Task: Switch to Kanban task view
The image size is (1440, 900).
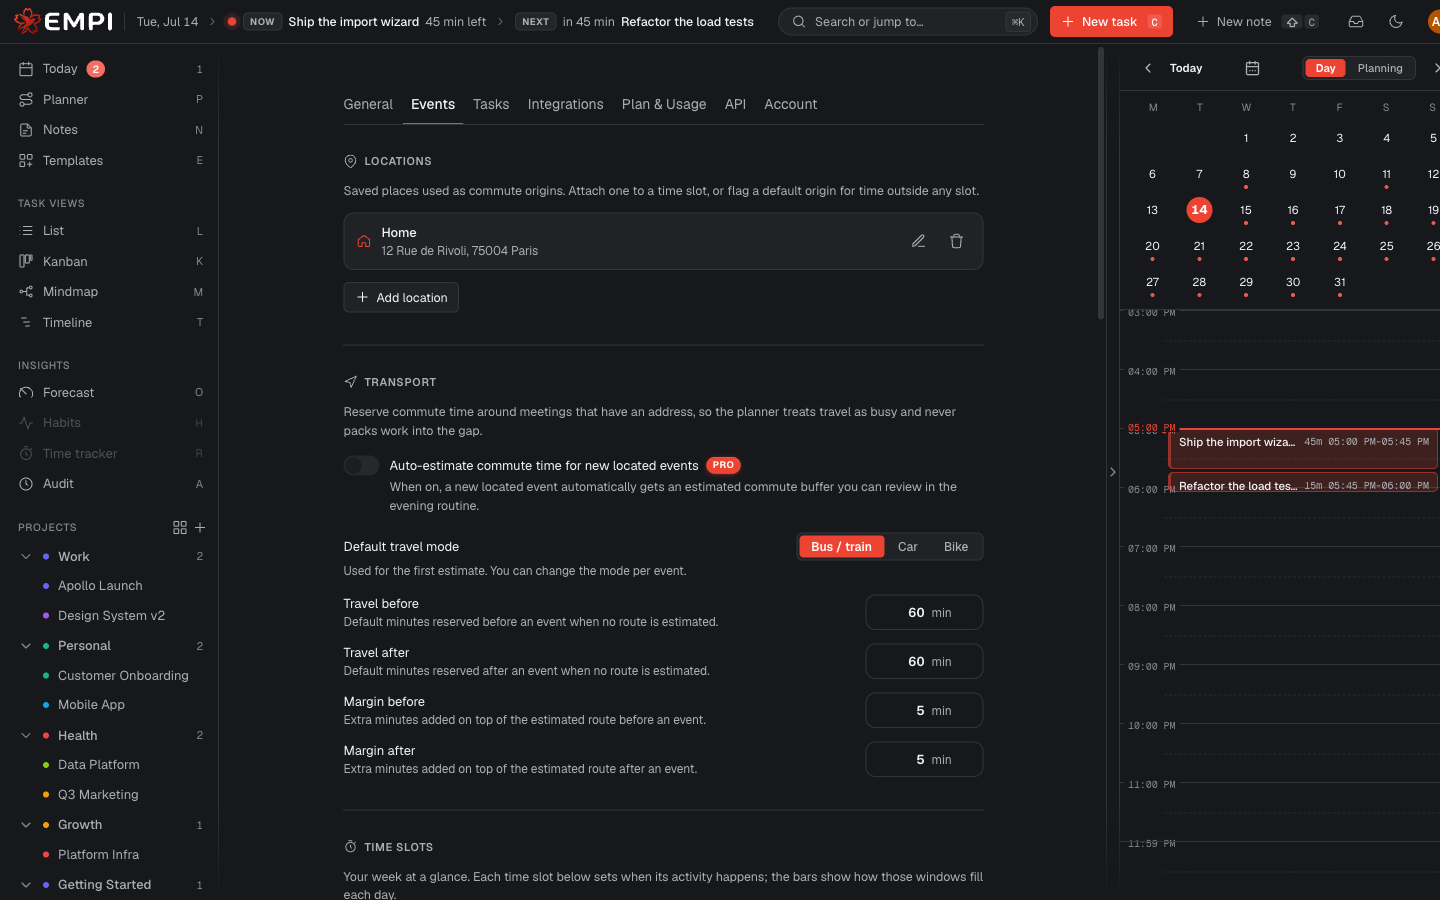Action: coord(110,261)
